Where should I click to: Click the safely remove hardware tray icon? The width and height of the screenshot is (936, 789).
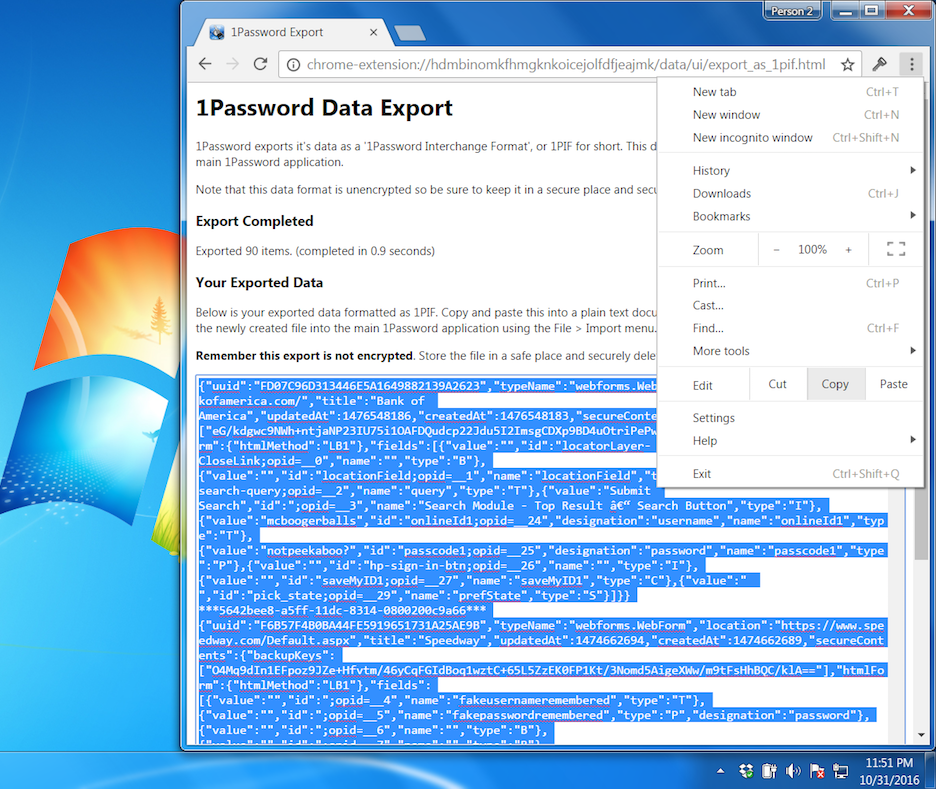pyautogui.click(x=769, y=771)
